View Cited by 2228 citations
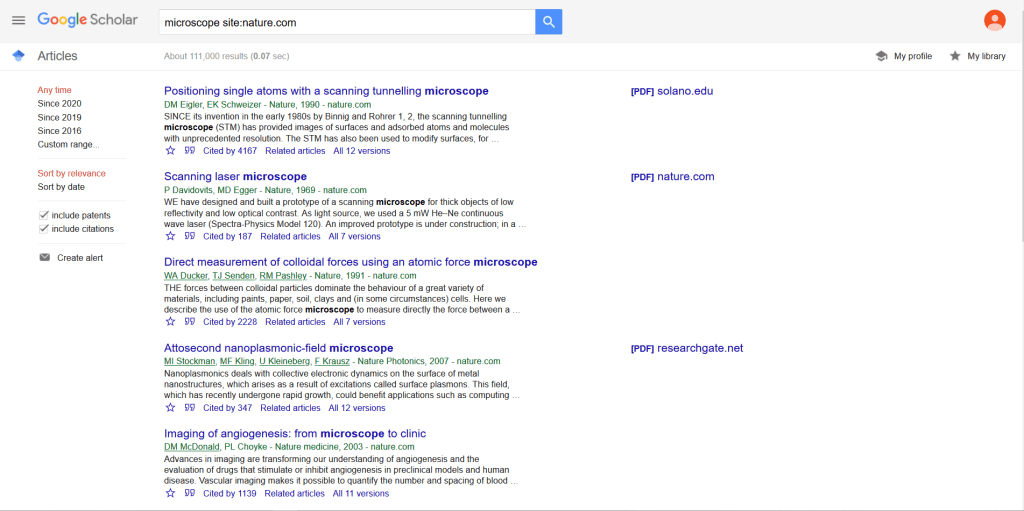Viewport: 1024px width, 511px height. click(230, 322)
